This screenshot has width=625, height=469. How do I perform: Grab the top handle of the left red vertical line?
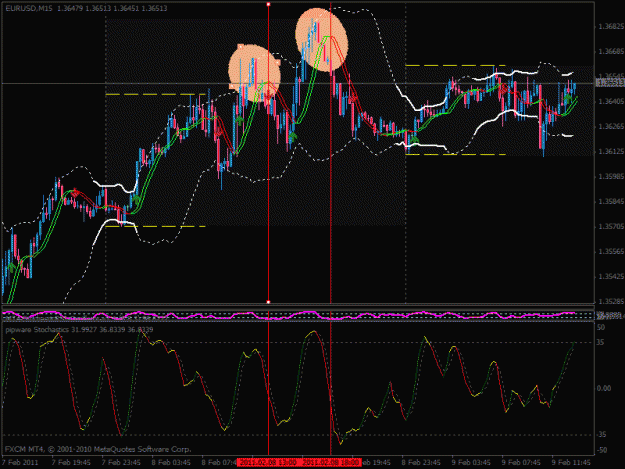coord(268,4)
